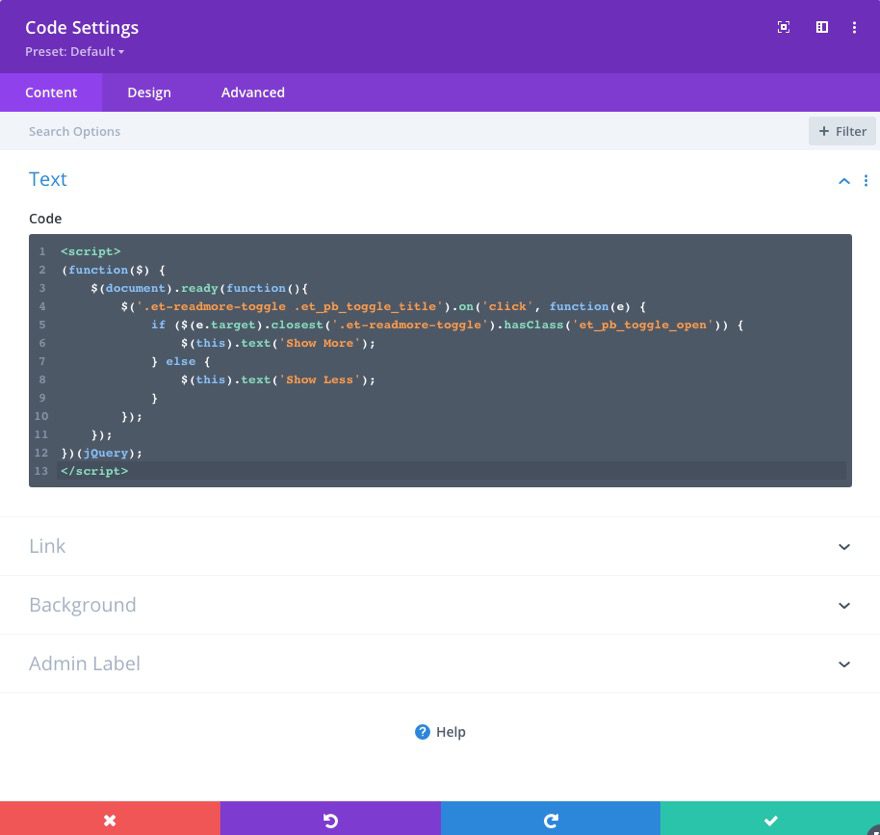The image size is (880, 835).
Task: Collapse the Text section chevron
Action: tap(843, 180)
